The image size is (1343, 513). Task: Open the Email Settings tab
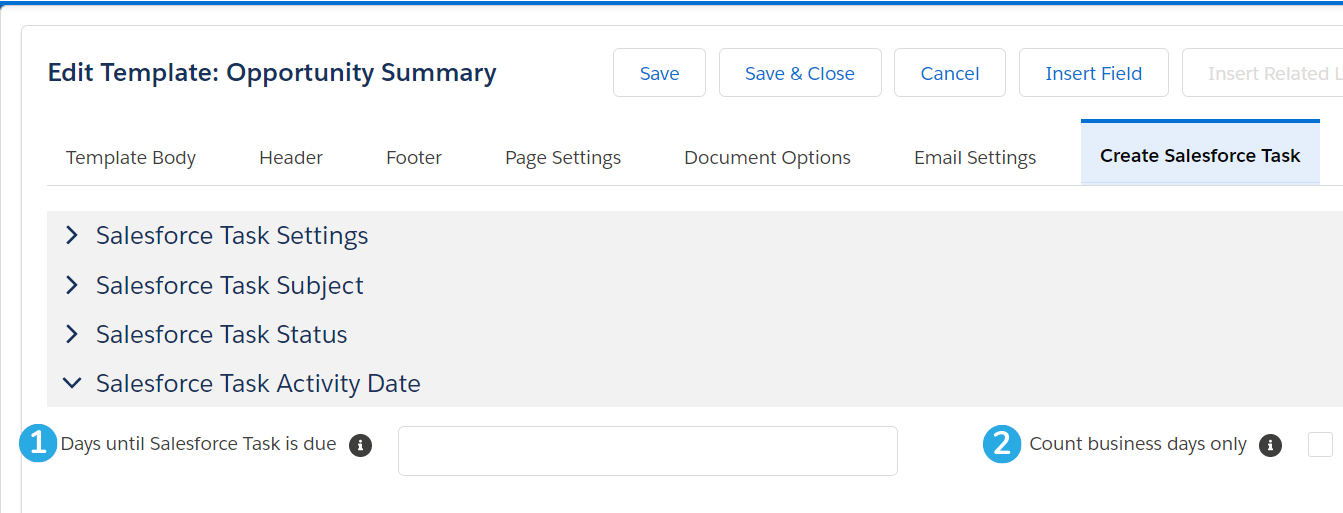pos(975,157)
